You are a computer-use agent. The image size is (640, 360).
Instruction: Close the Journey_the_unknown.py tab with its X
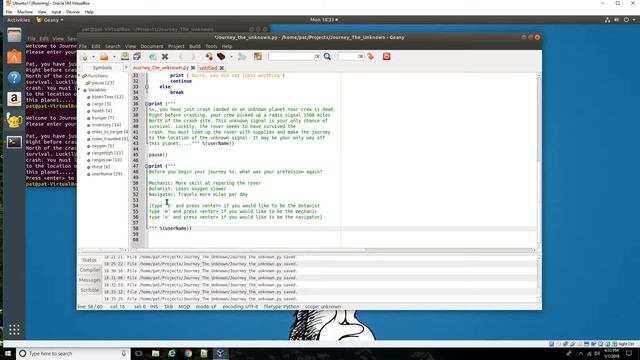[193, 68]
